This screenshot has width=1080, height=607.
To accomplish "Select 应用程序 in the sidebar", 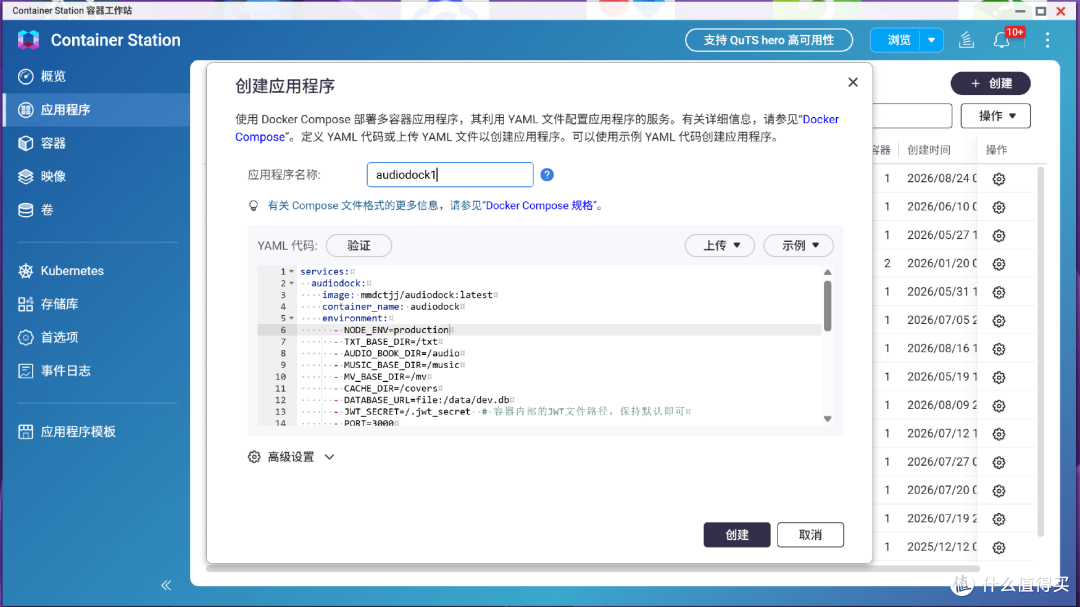I will (96, 110).
